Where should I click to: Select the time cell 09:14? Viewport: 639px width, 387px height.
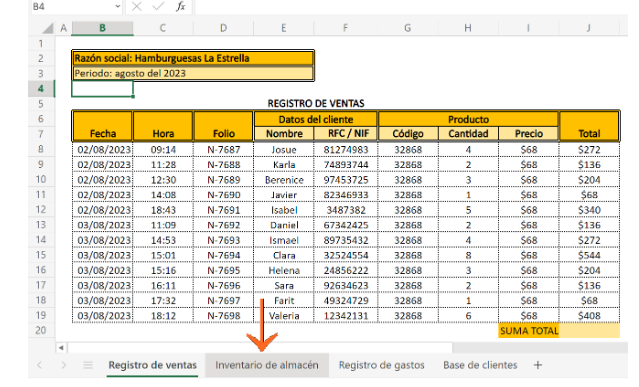pyautogui.click(x=163, y=150)
